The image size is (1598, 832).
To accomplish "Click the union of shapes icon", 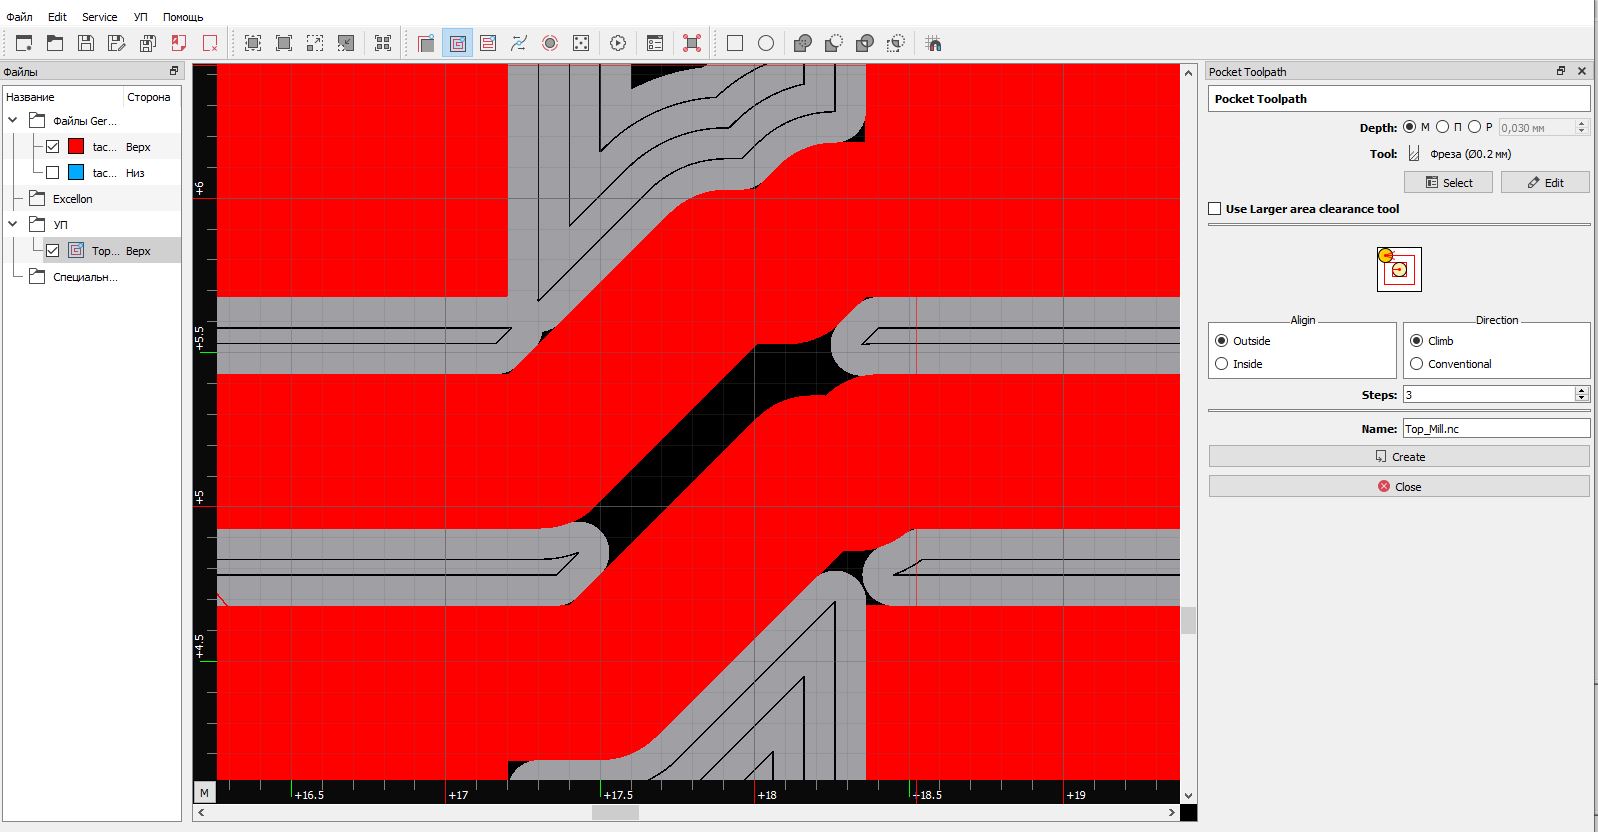I will (x=802, y=43).
